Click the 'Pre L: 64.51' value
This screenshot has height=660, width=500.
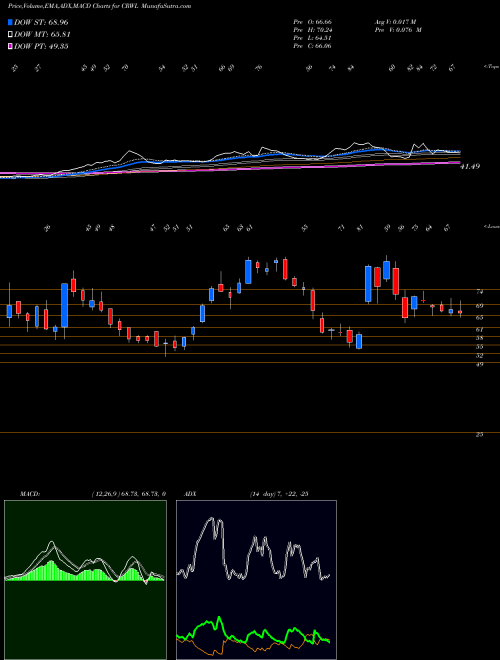click(312, 38)
